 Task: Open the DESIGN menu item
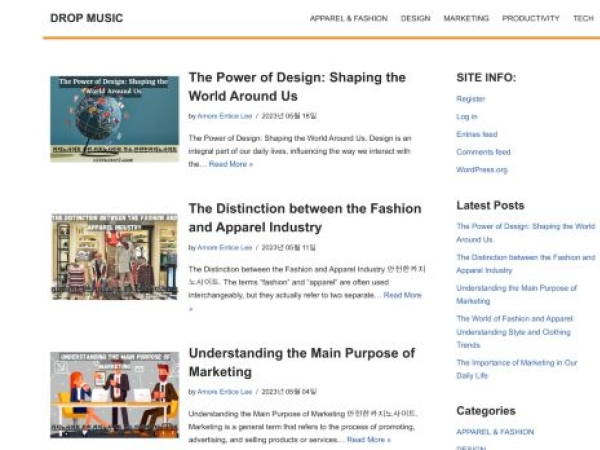point(415,18)
